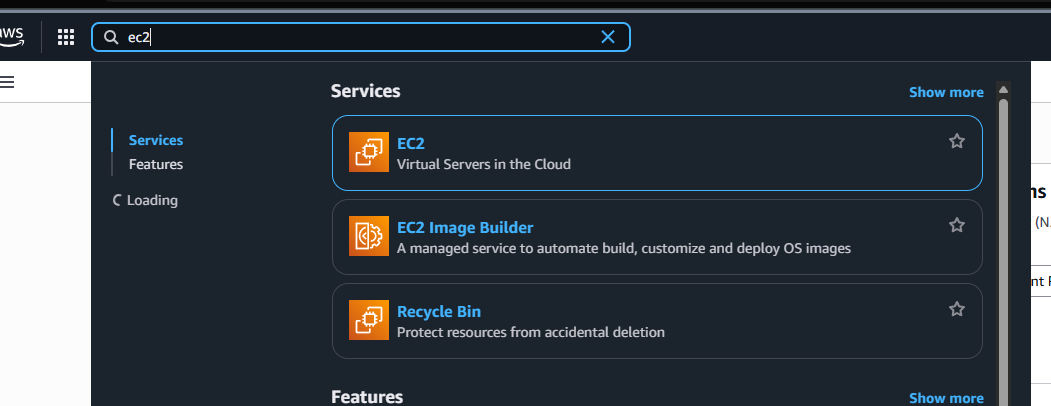Open the hamburger side navigation menu
Screen dimensions: 1051x406
coord(7,82)
